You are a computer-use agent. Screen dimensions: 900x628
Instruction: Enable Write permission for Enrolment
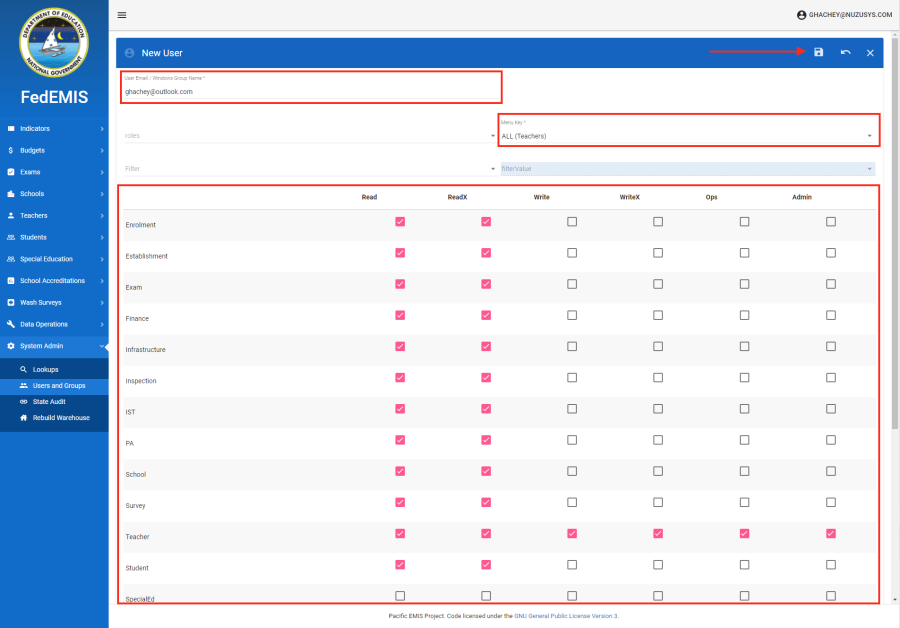(572, 222)
